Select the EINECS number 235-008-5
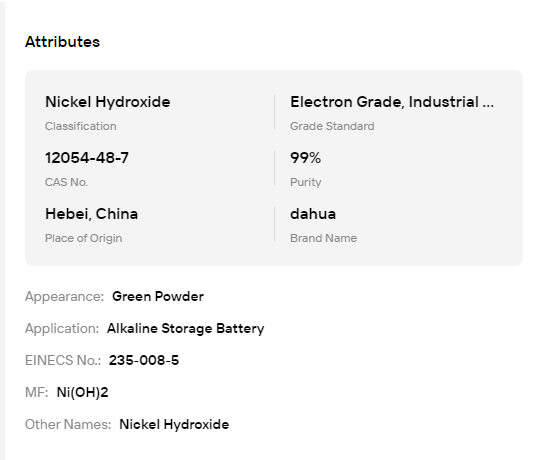Screen dimensions: 540x460 pos(144,360)
